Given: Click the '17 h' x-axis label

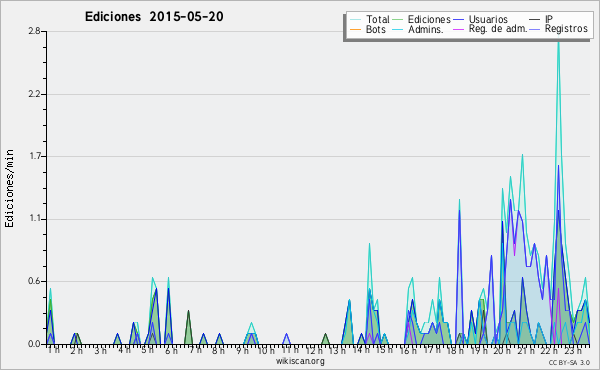Looking at the screenshot, I should pyautogui.click(x=432, y=350).
